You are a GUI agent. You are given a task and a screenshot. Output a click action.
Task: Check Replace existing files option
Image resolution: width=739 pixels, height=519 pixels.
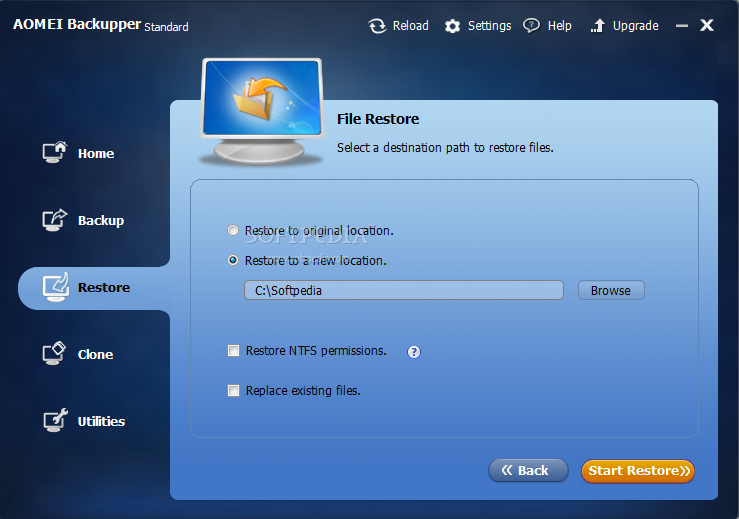[x=233, y=390]
